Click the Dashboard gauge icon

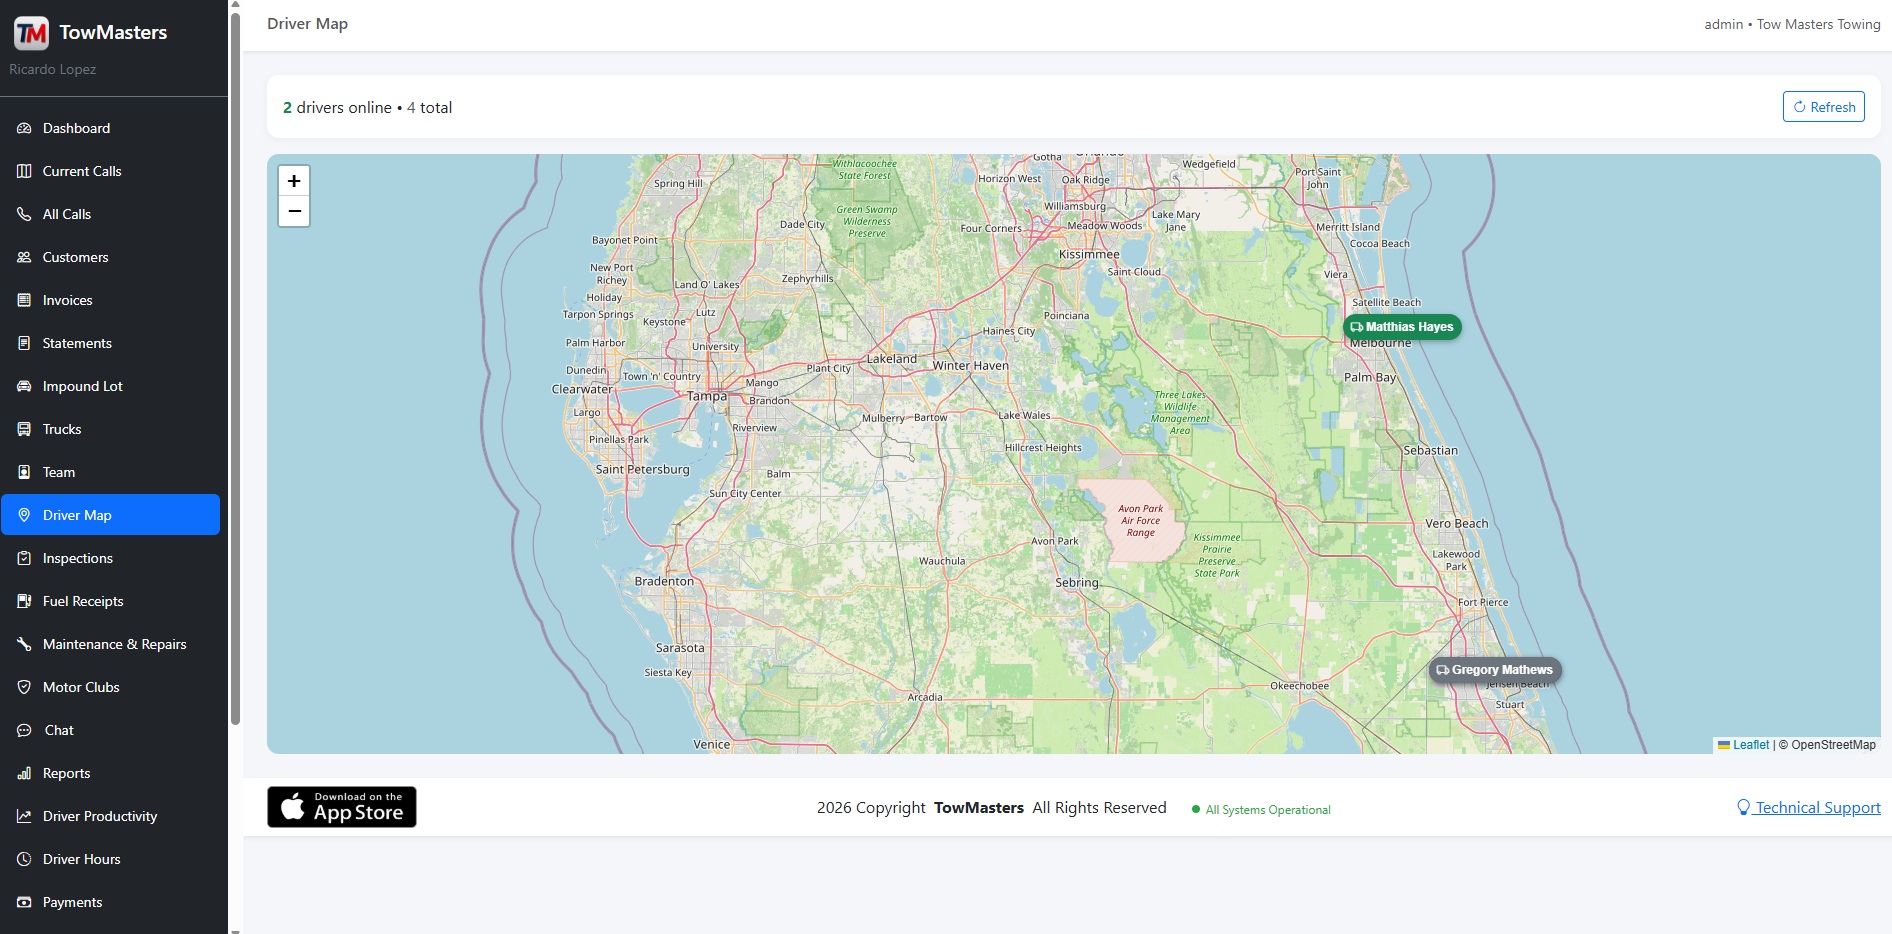pos(24,128)
